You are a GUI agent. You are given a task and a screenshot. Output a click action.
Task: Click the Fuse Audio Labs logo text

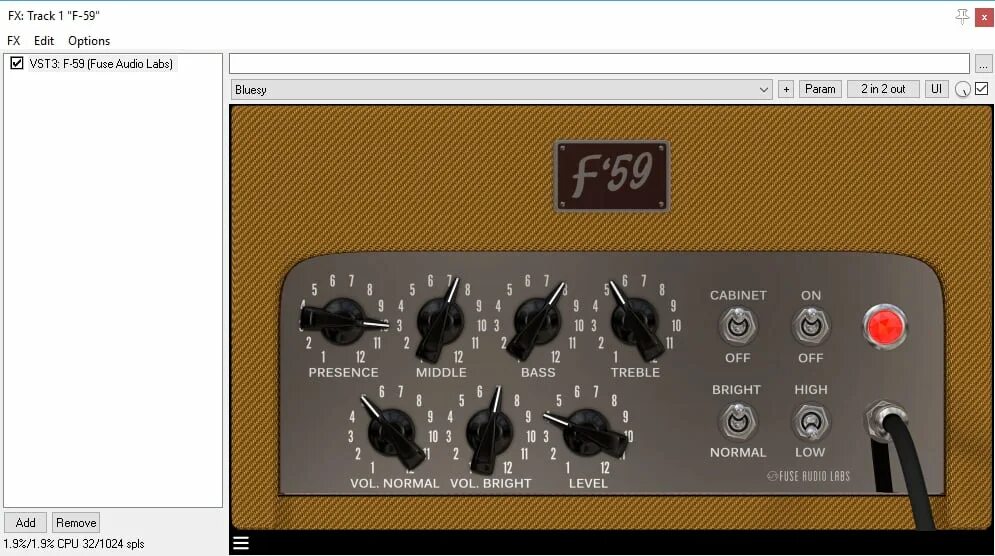pyautogui.click(x=808, y=476)
